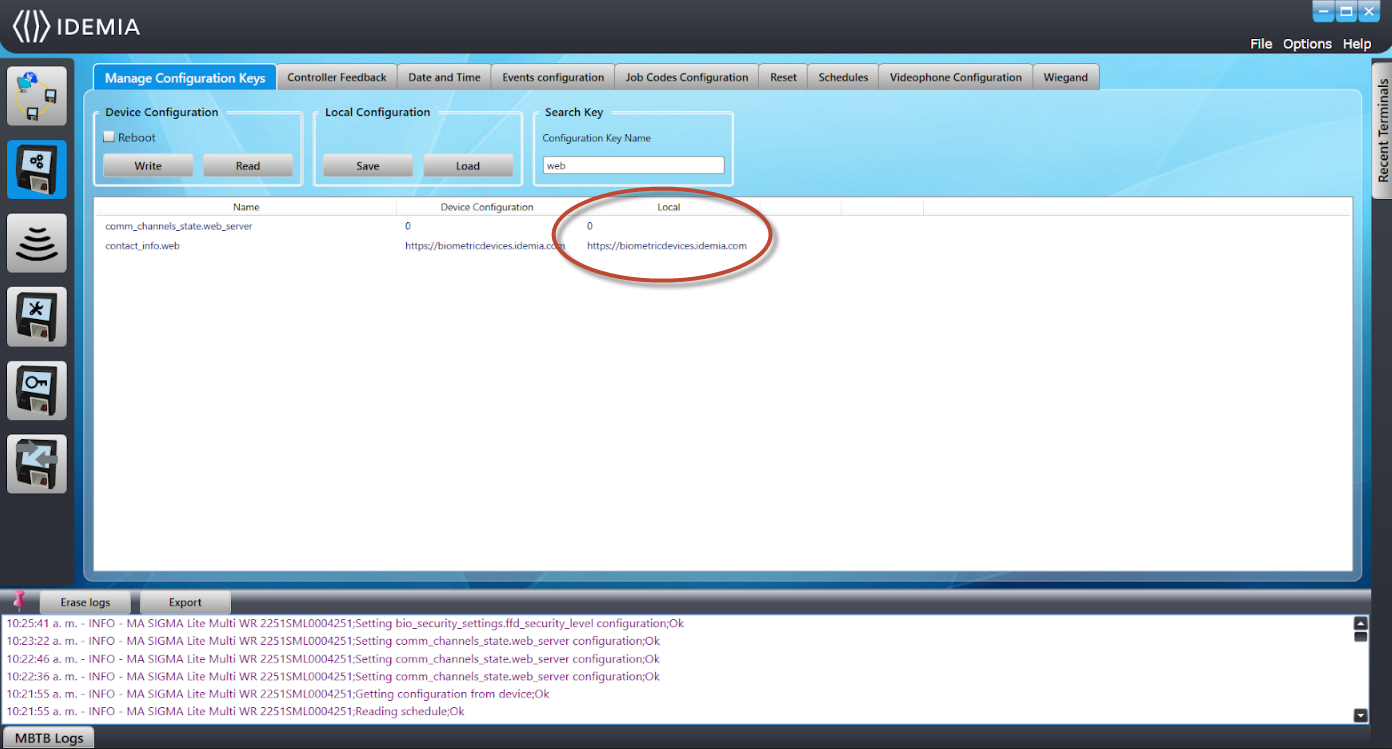Write configuration to the device
Viewport: 1392px width, 749px height.
(148, 166)
